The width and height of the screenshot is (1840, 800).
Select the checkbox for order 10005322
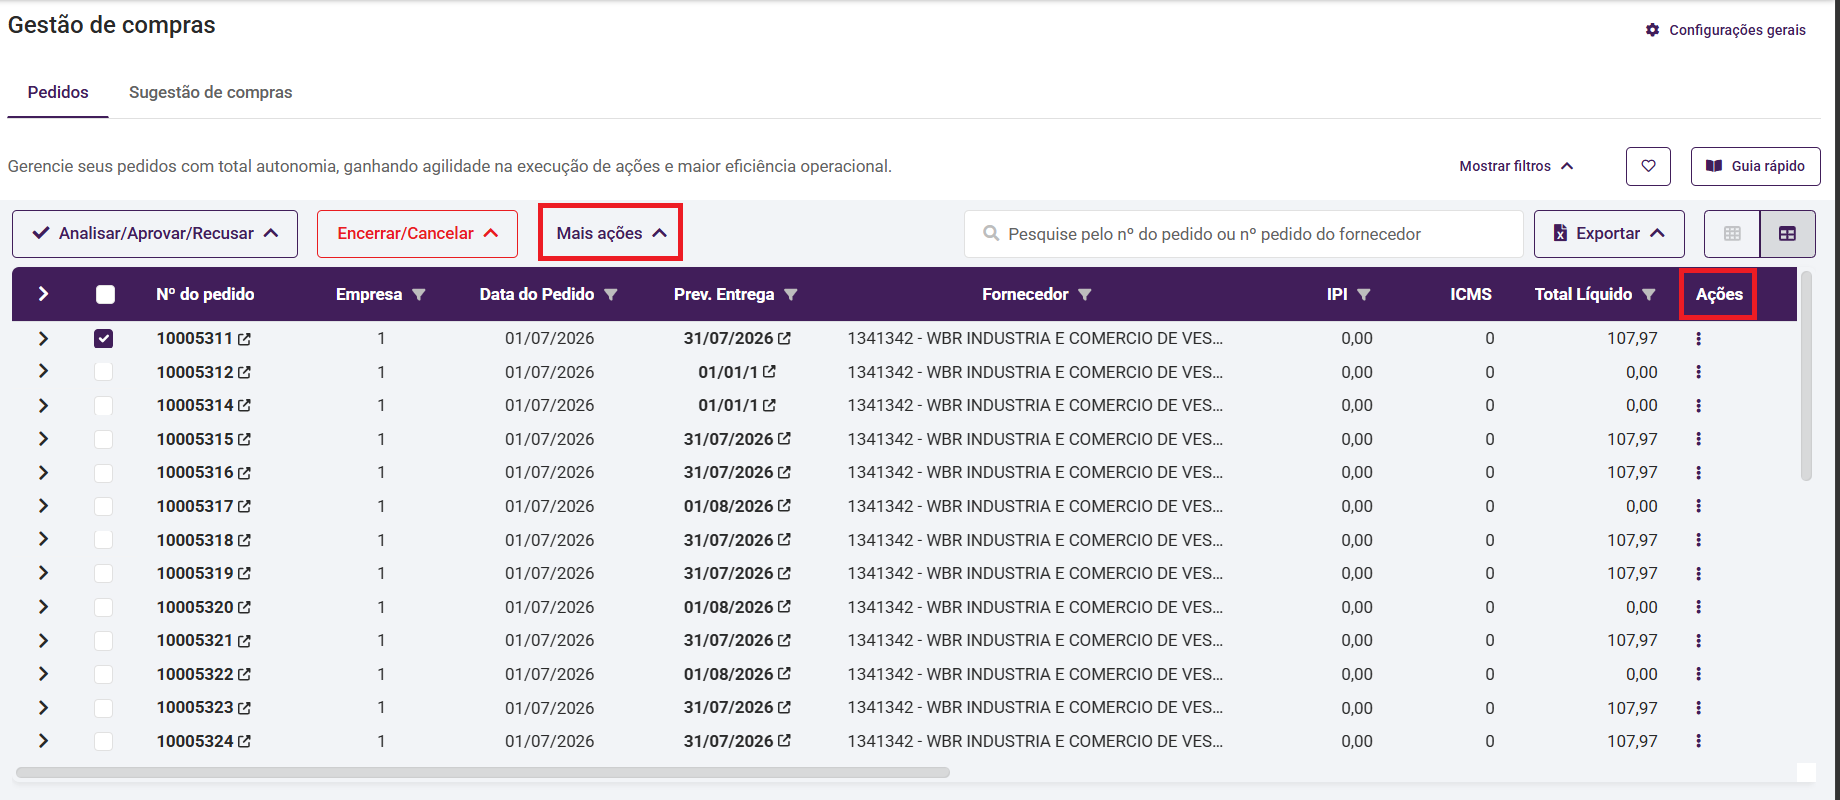[x=104, y=674]
